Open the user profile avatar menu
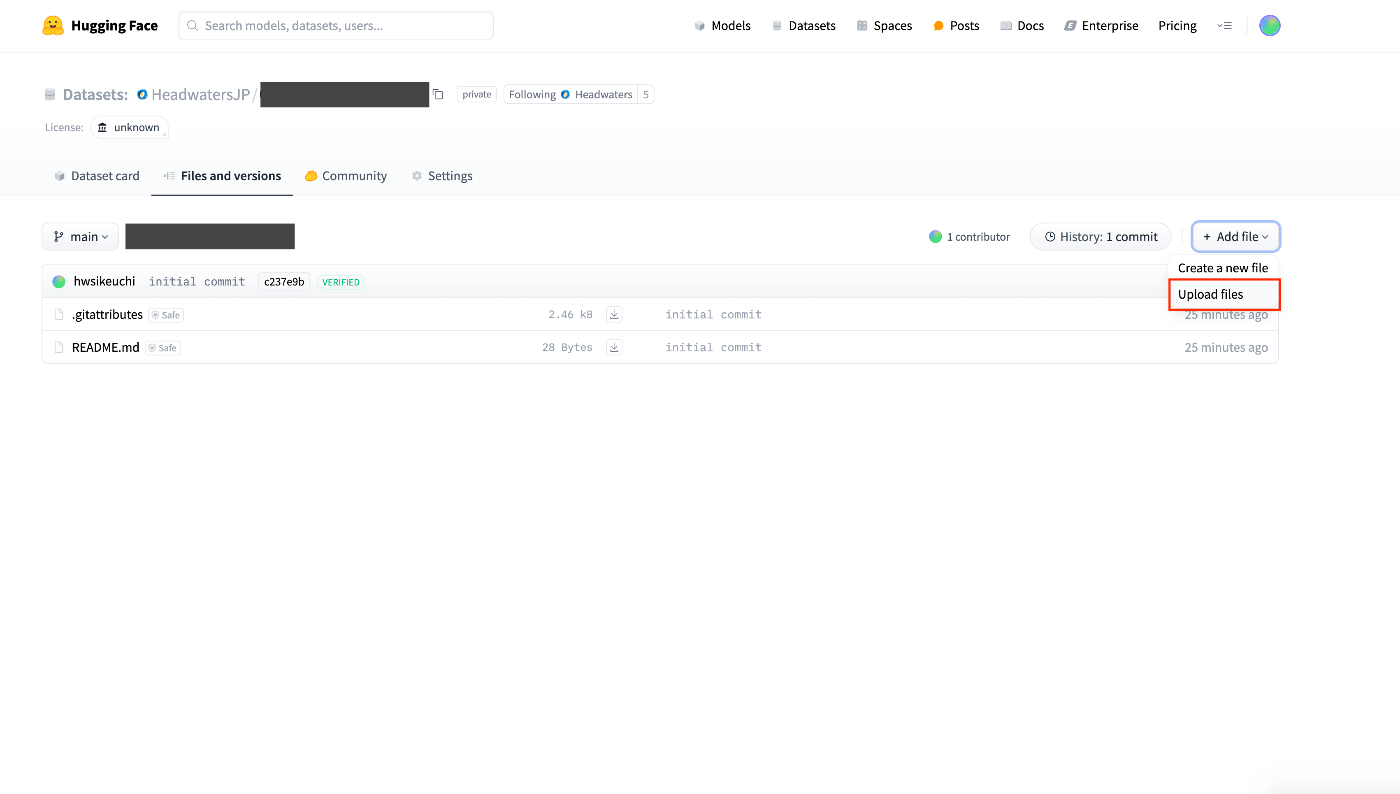 coord(1270,26)
